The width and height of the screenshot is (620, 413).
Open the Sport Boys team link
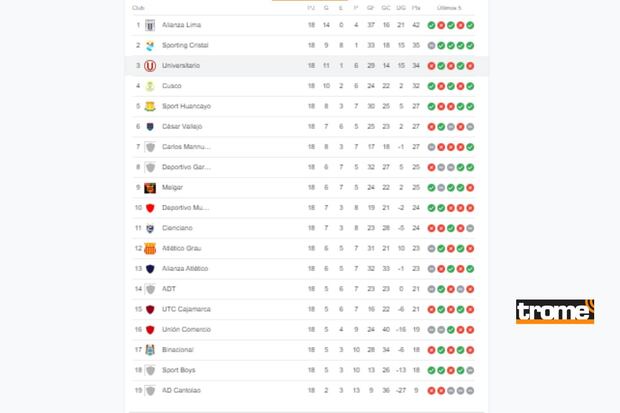(x=178, y=370)
